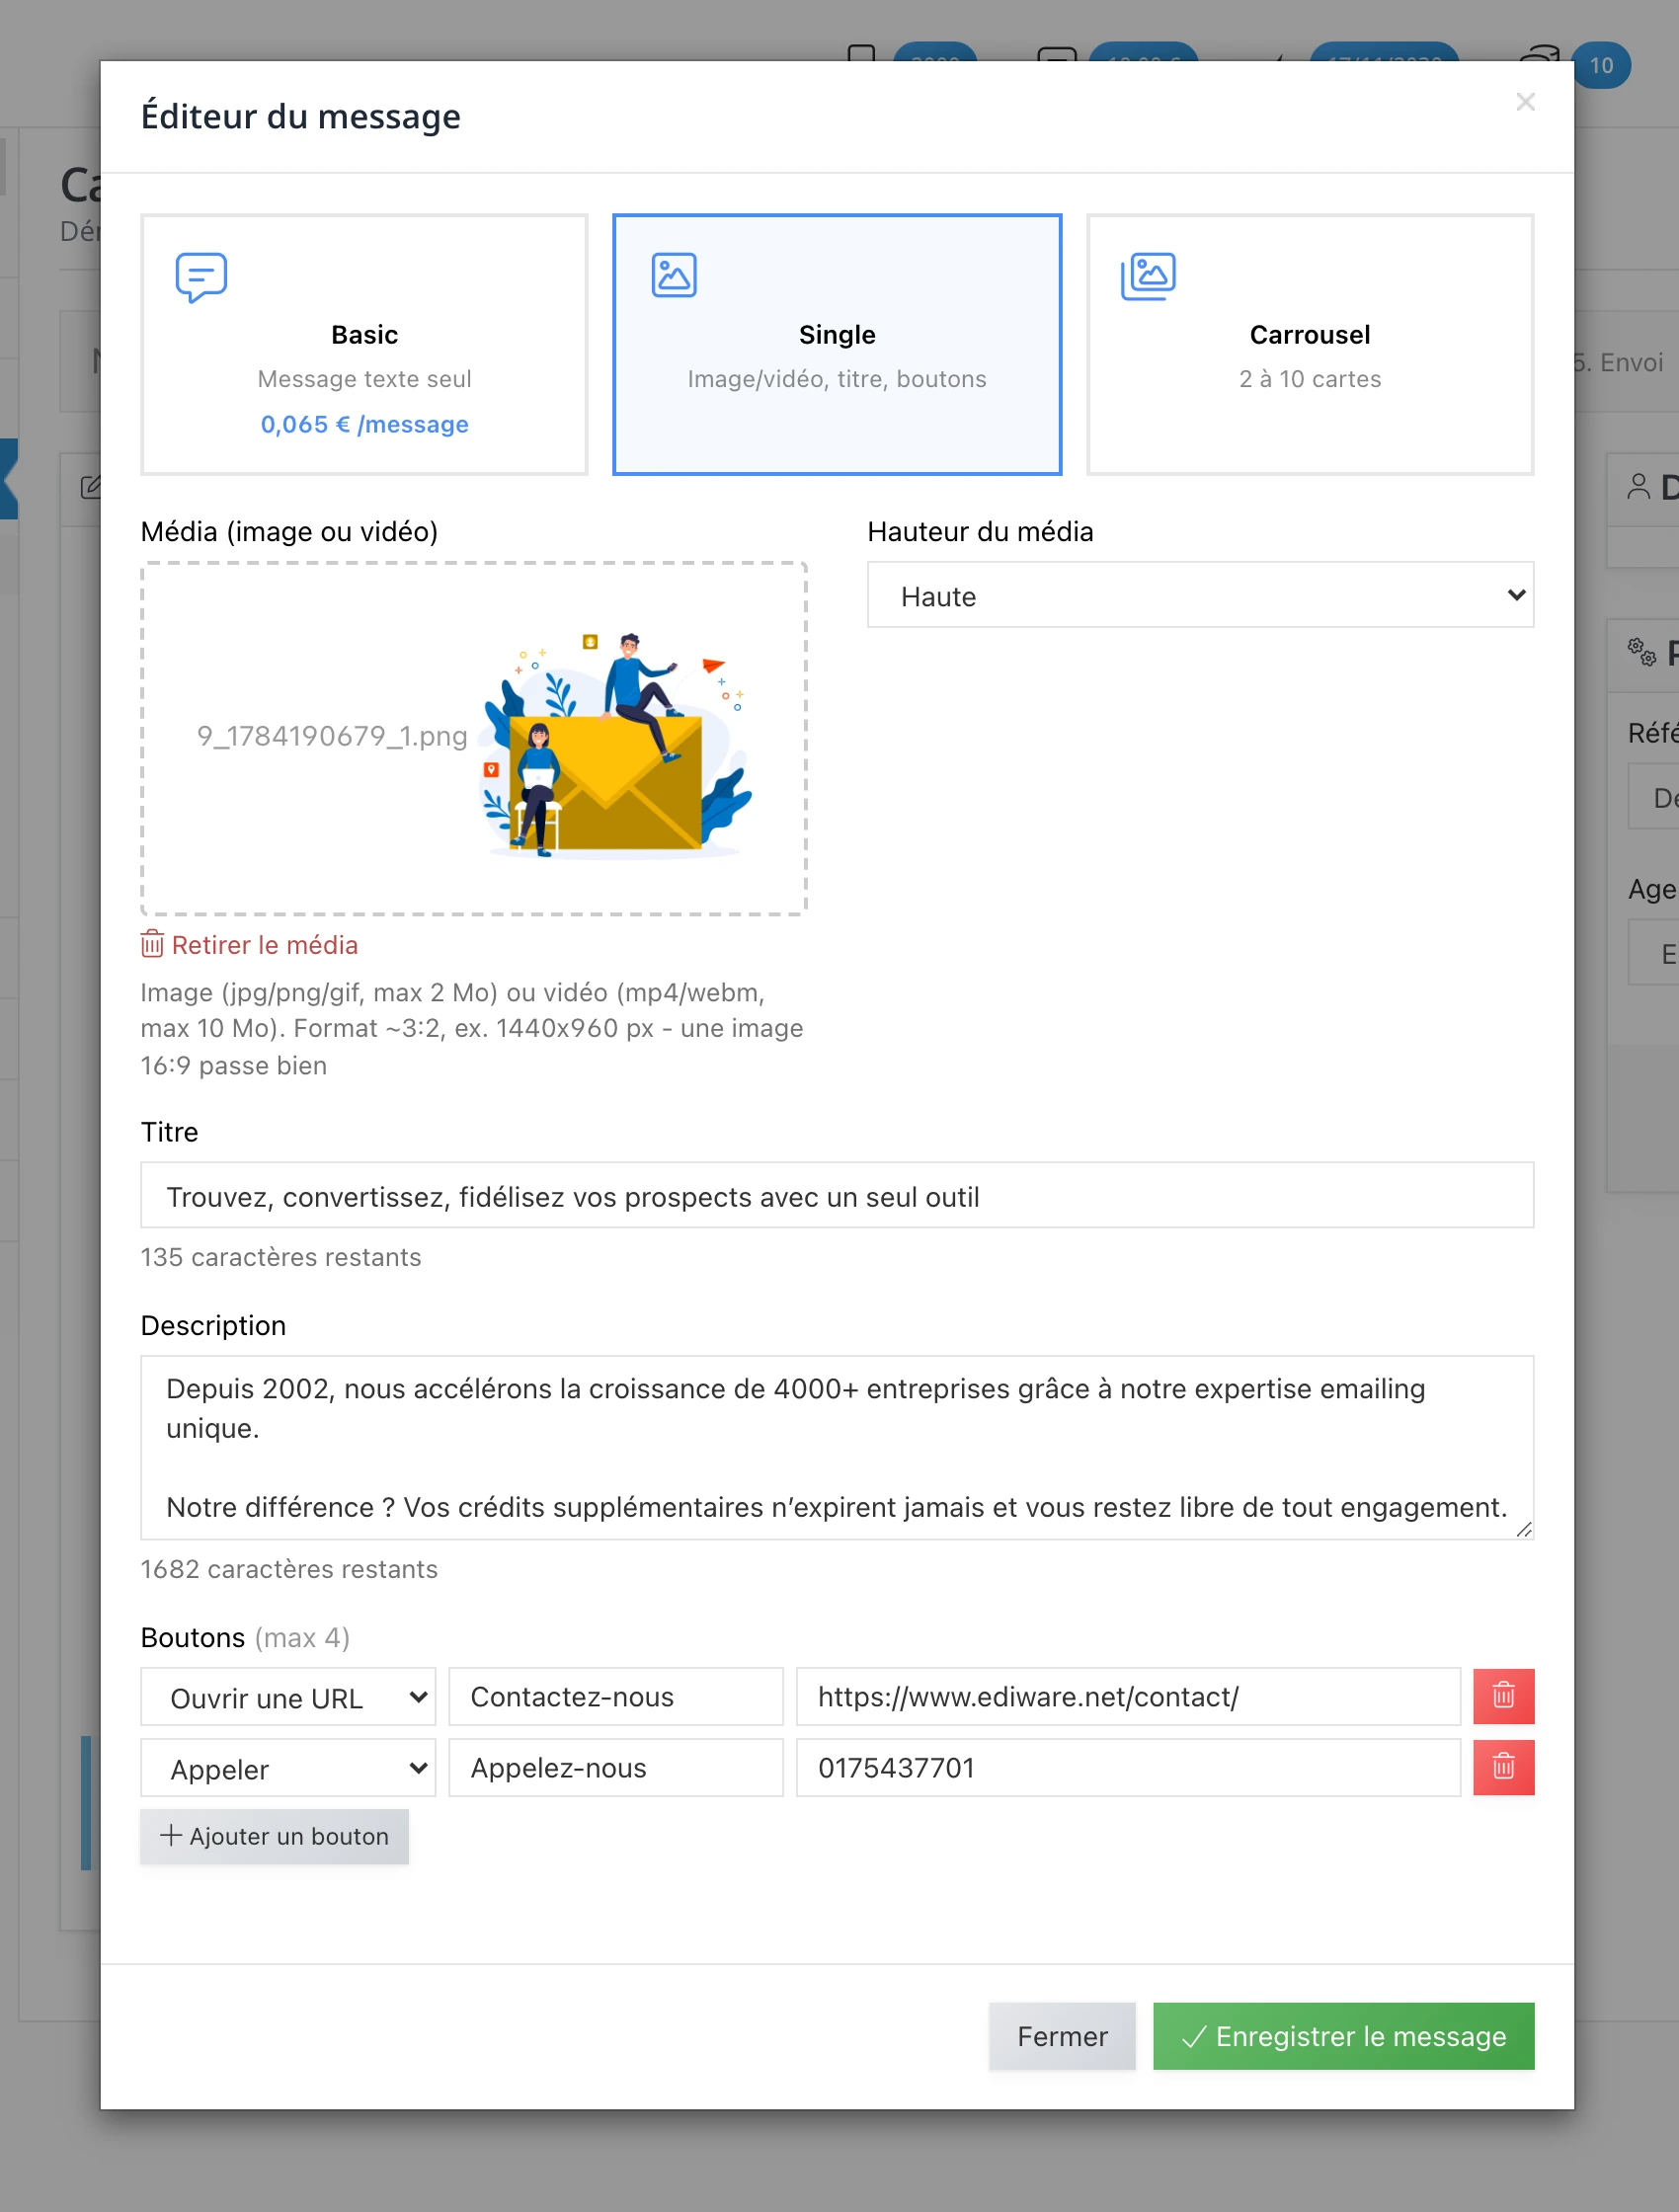The width and height of the screenshot is (1679, 2212).
Task: Delete the Contactez-nous button row
Action: tap(1503, 1696)
